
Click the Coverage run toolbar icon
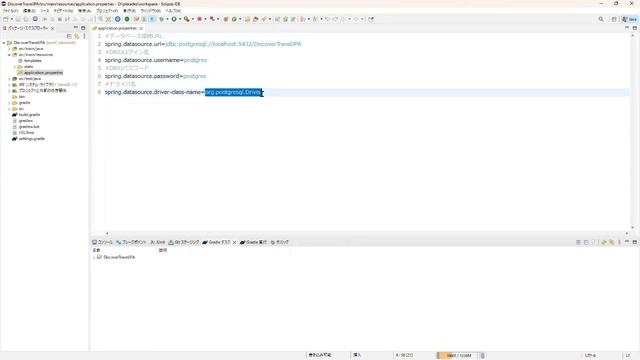pyautogui.click(x=187, y=19)
